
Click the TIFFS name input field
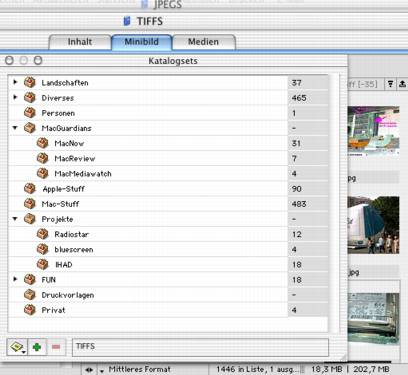(x=200, y=347)
